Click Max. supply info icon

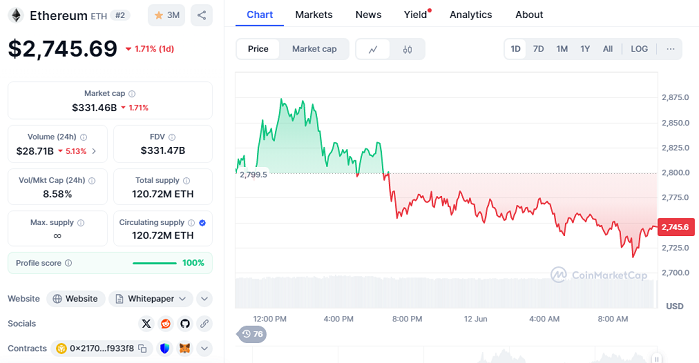click(81, 223)
